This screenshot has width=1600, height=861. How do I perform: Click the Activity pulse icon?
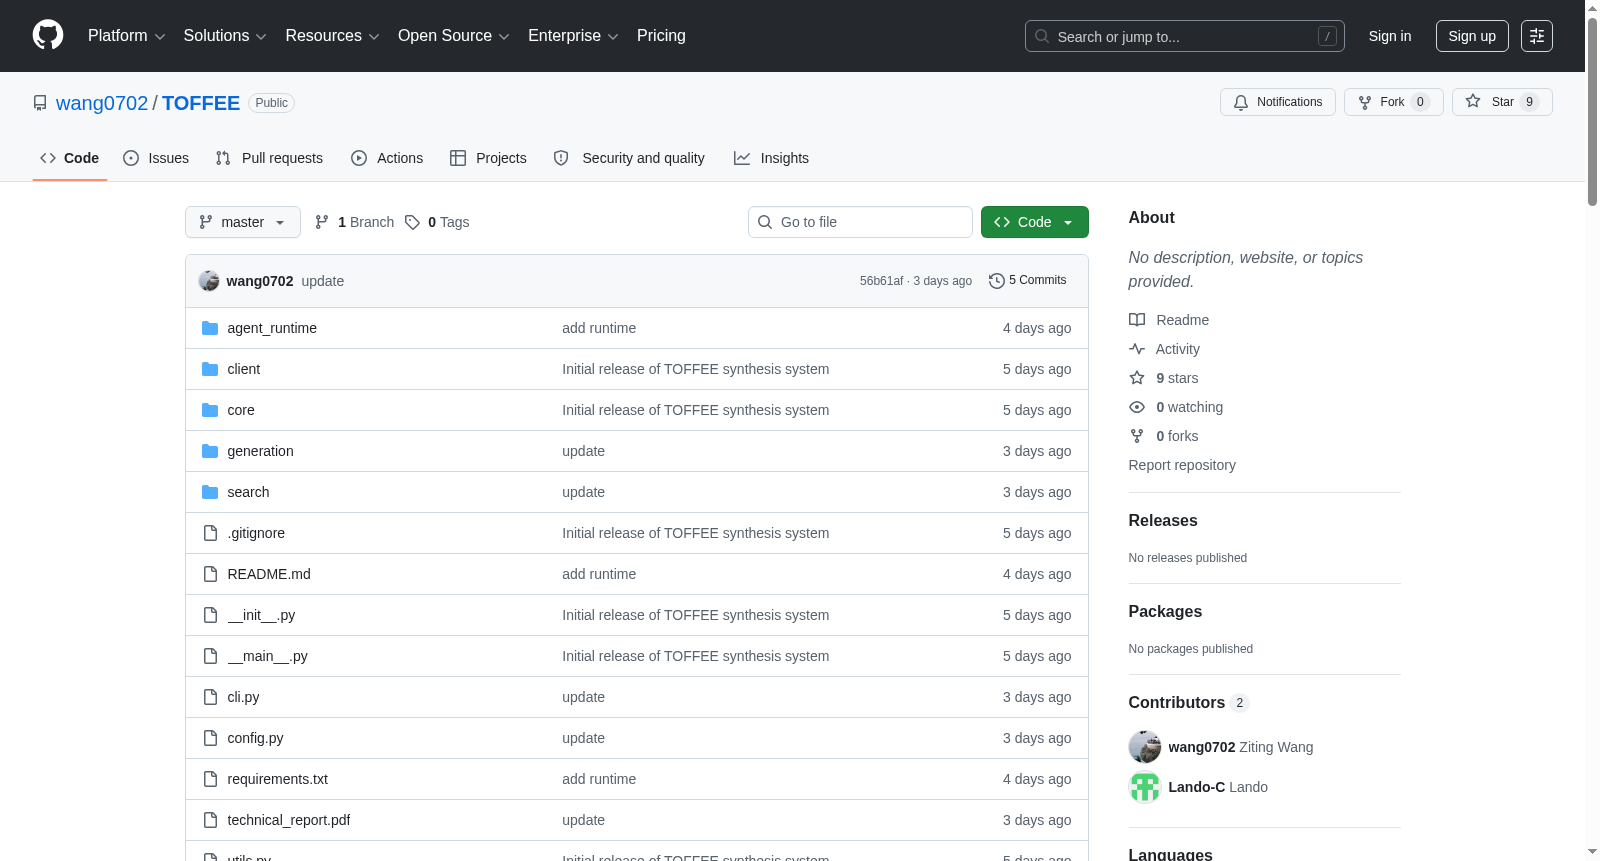[1137, 349]
